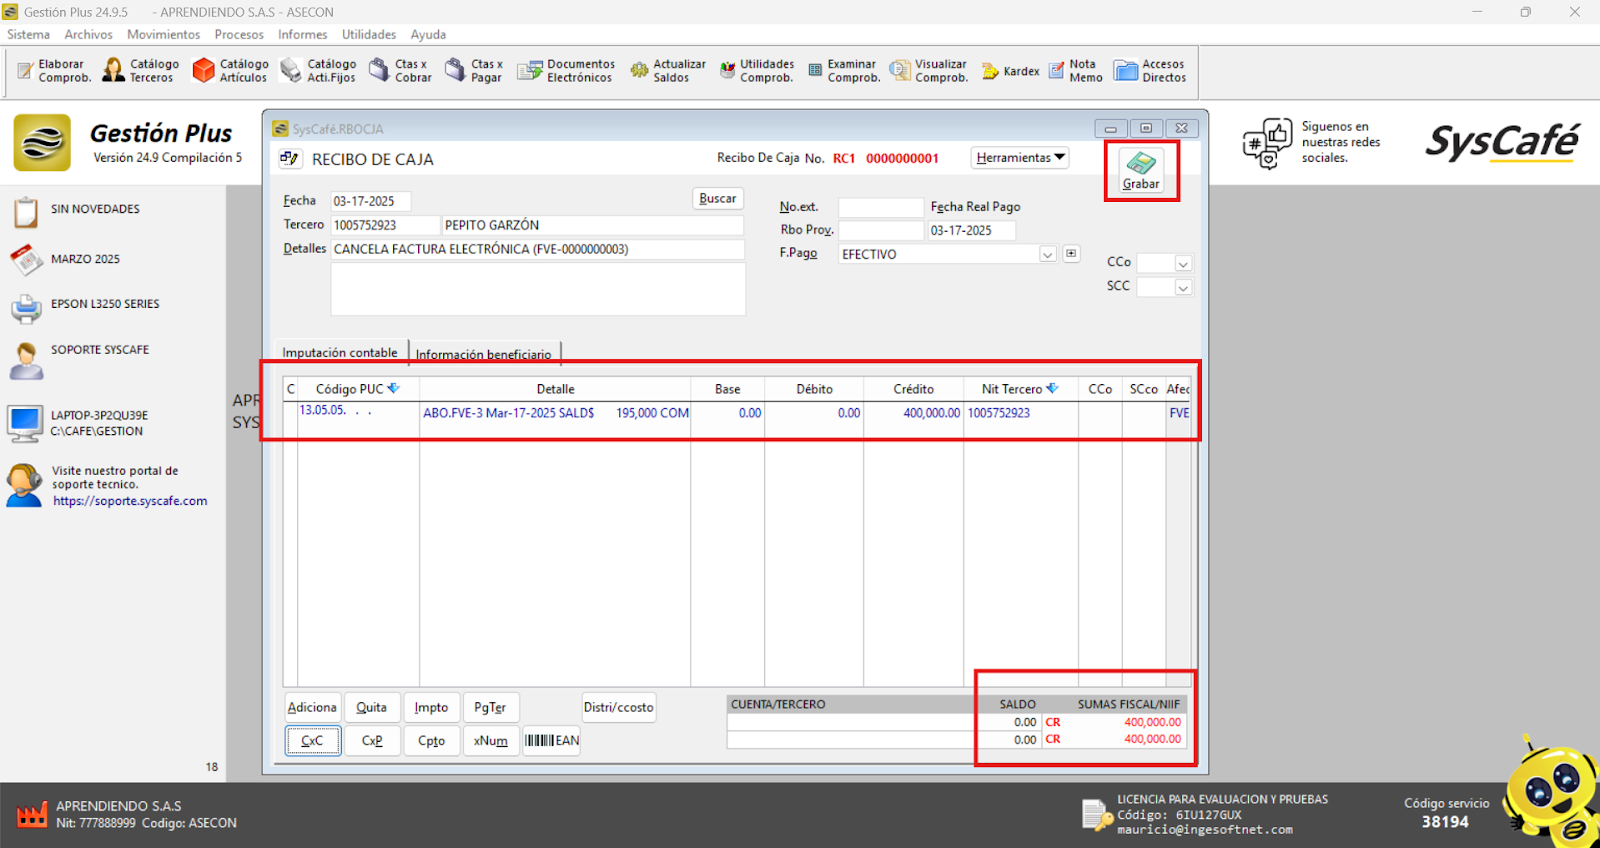The height and width of the screenshot is (848, 1600).
Task: Click the Detalles text field
Action: (537, 250)
